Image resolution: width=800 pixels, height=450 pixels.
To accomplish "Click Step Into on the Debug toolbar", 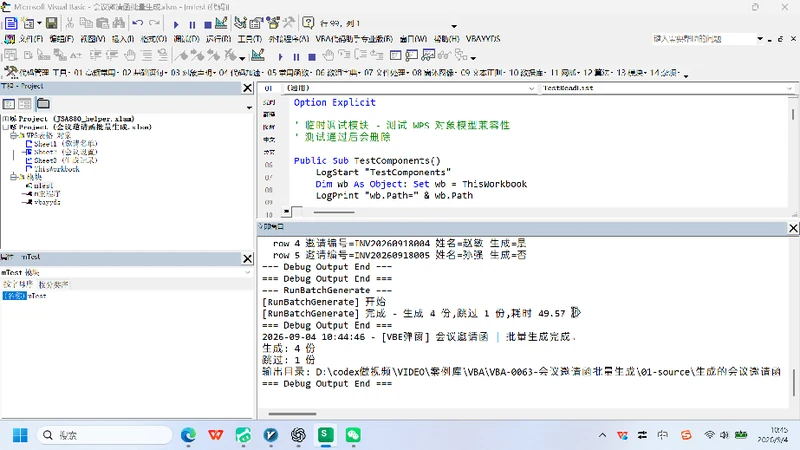I will (x=344, y=55).
